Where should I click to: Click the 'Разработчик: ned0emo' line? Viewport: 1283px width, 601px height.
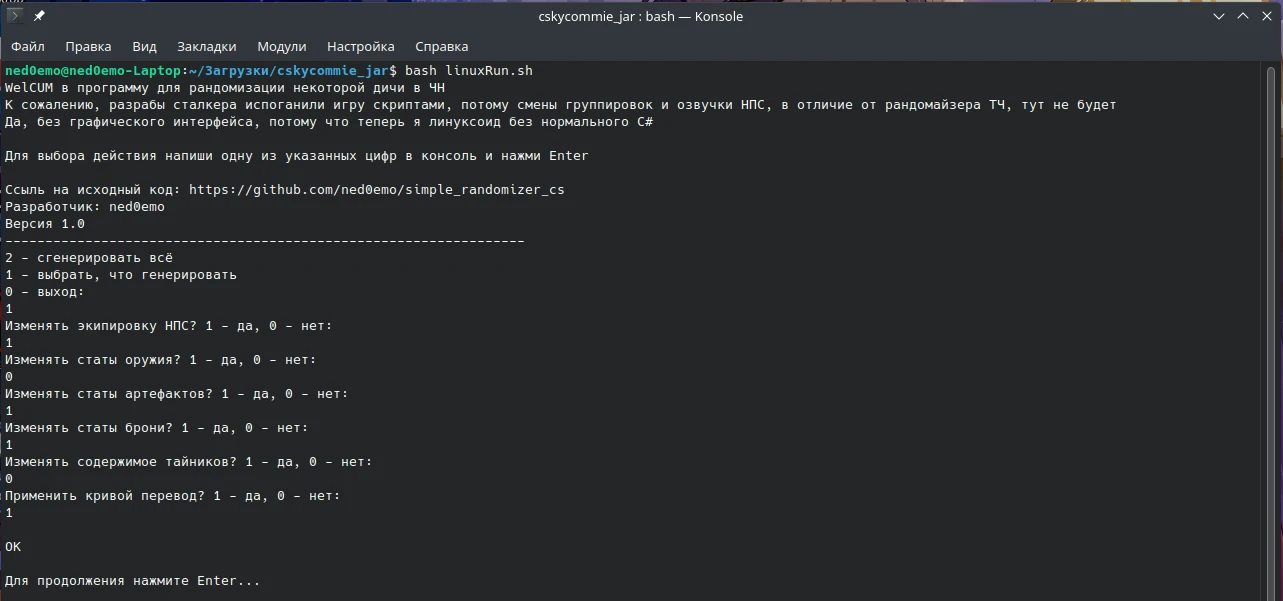[85, 207]
